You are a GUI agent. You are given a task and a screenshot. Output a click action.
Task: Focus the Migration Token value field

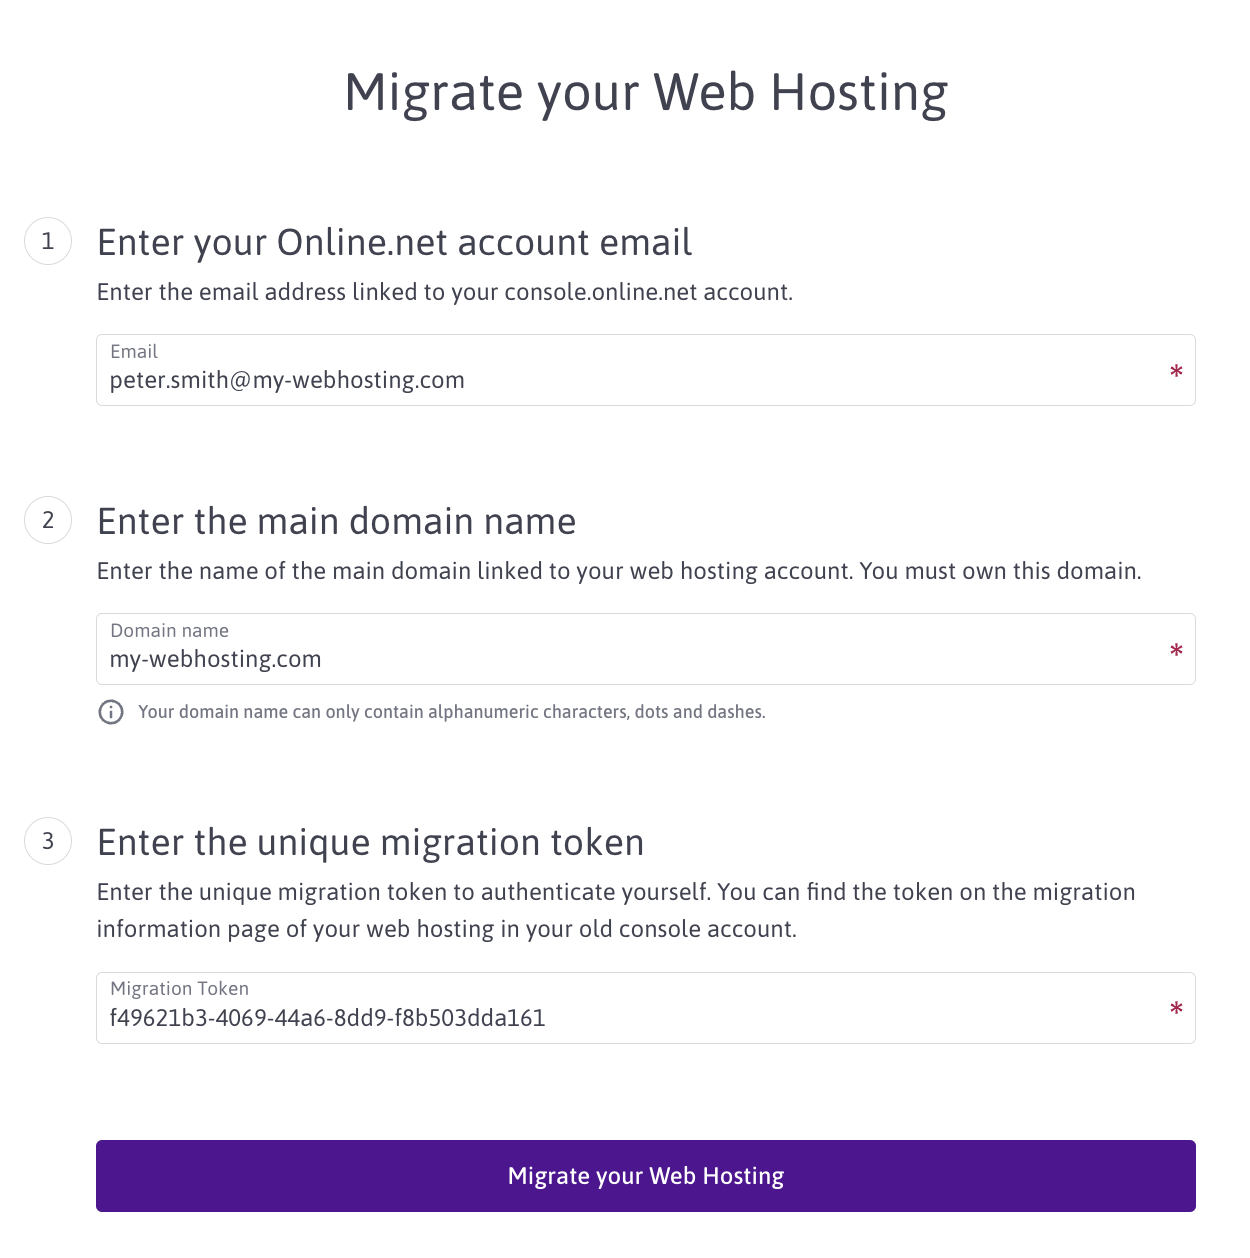point(600,1018)
